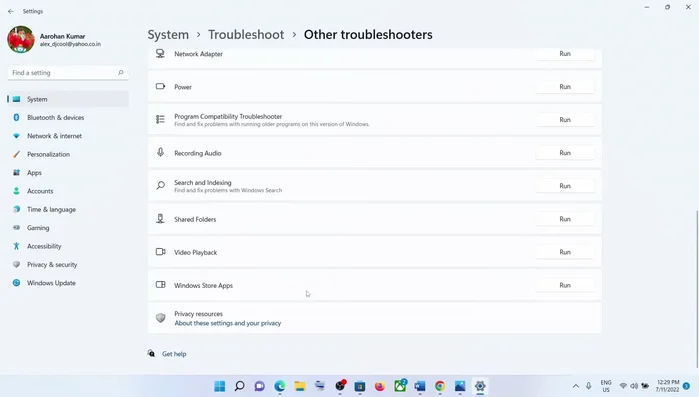The height and width of the screenshot is (397, 699).
Task: Click the Power battery icon
Action: 160,86
